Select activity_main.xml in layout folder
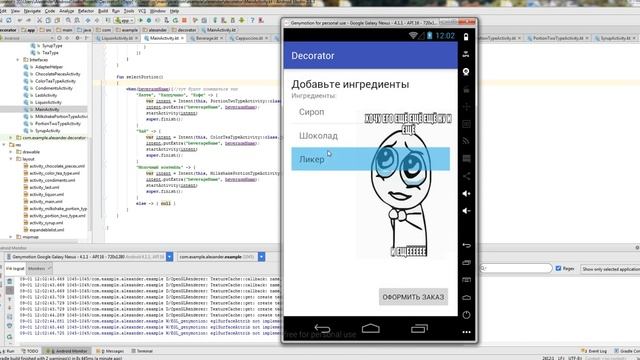Screen dimensions: 640x360 pos(46,202)
